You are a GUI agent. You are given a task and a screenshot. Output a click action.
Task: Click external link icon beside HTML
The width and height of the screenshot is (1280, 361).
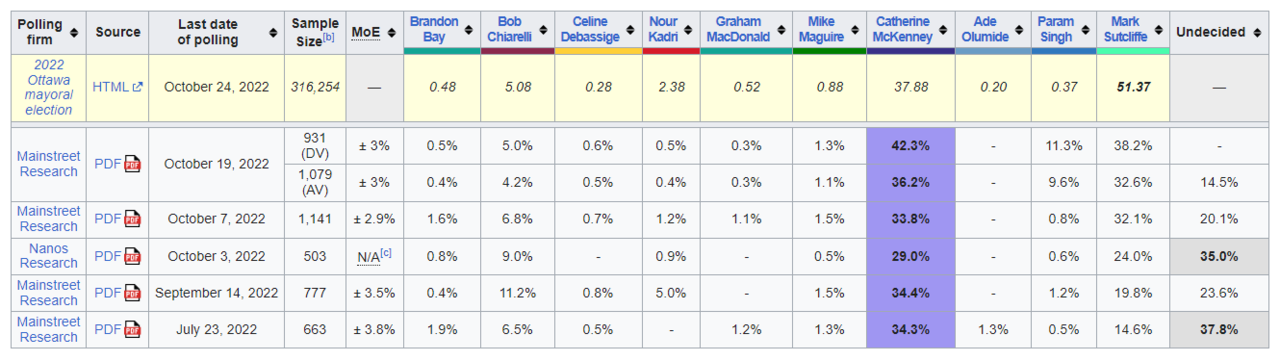[138, 87]
